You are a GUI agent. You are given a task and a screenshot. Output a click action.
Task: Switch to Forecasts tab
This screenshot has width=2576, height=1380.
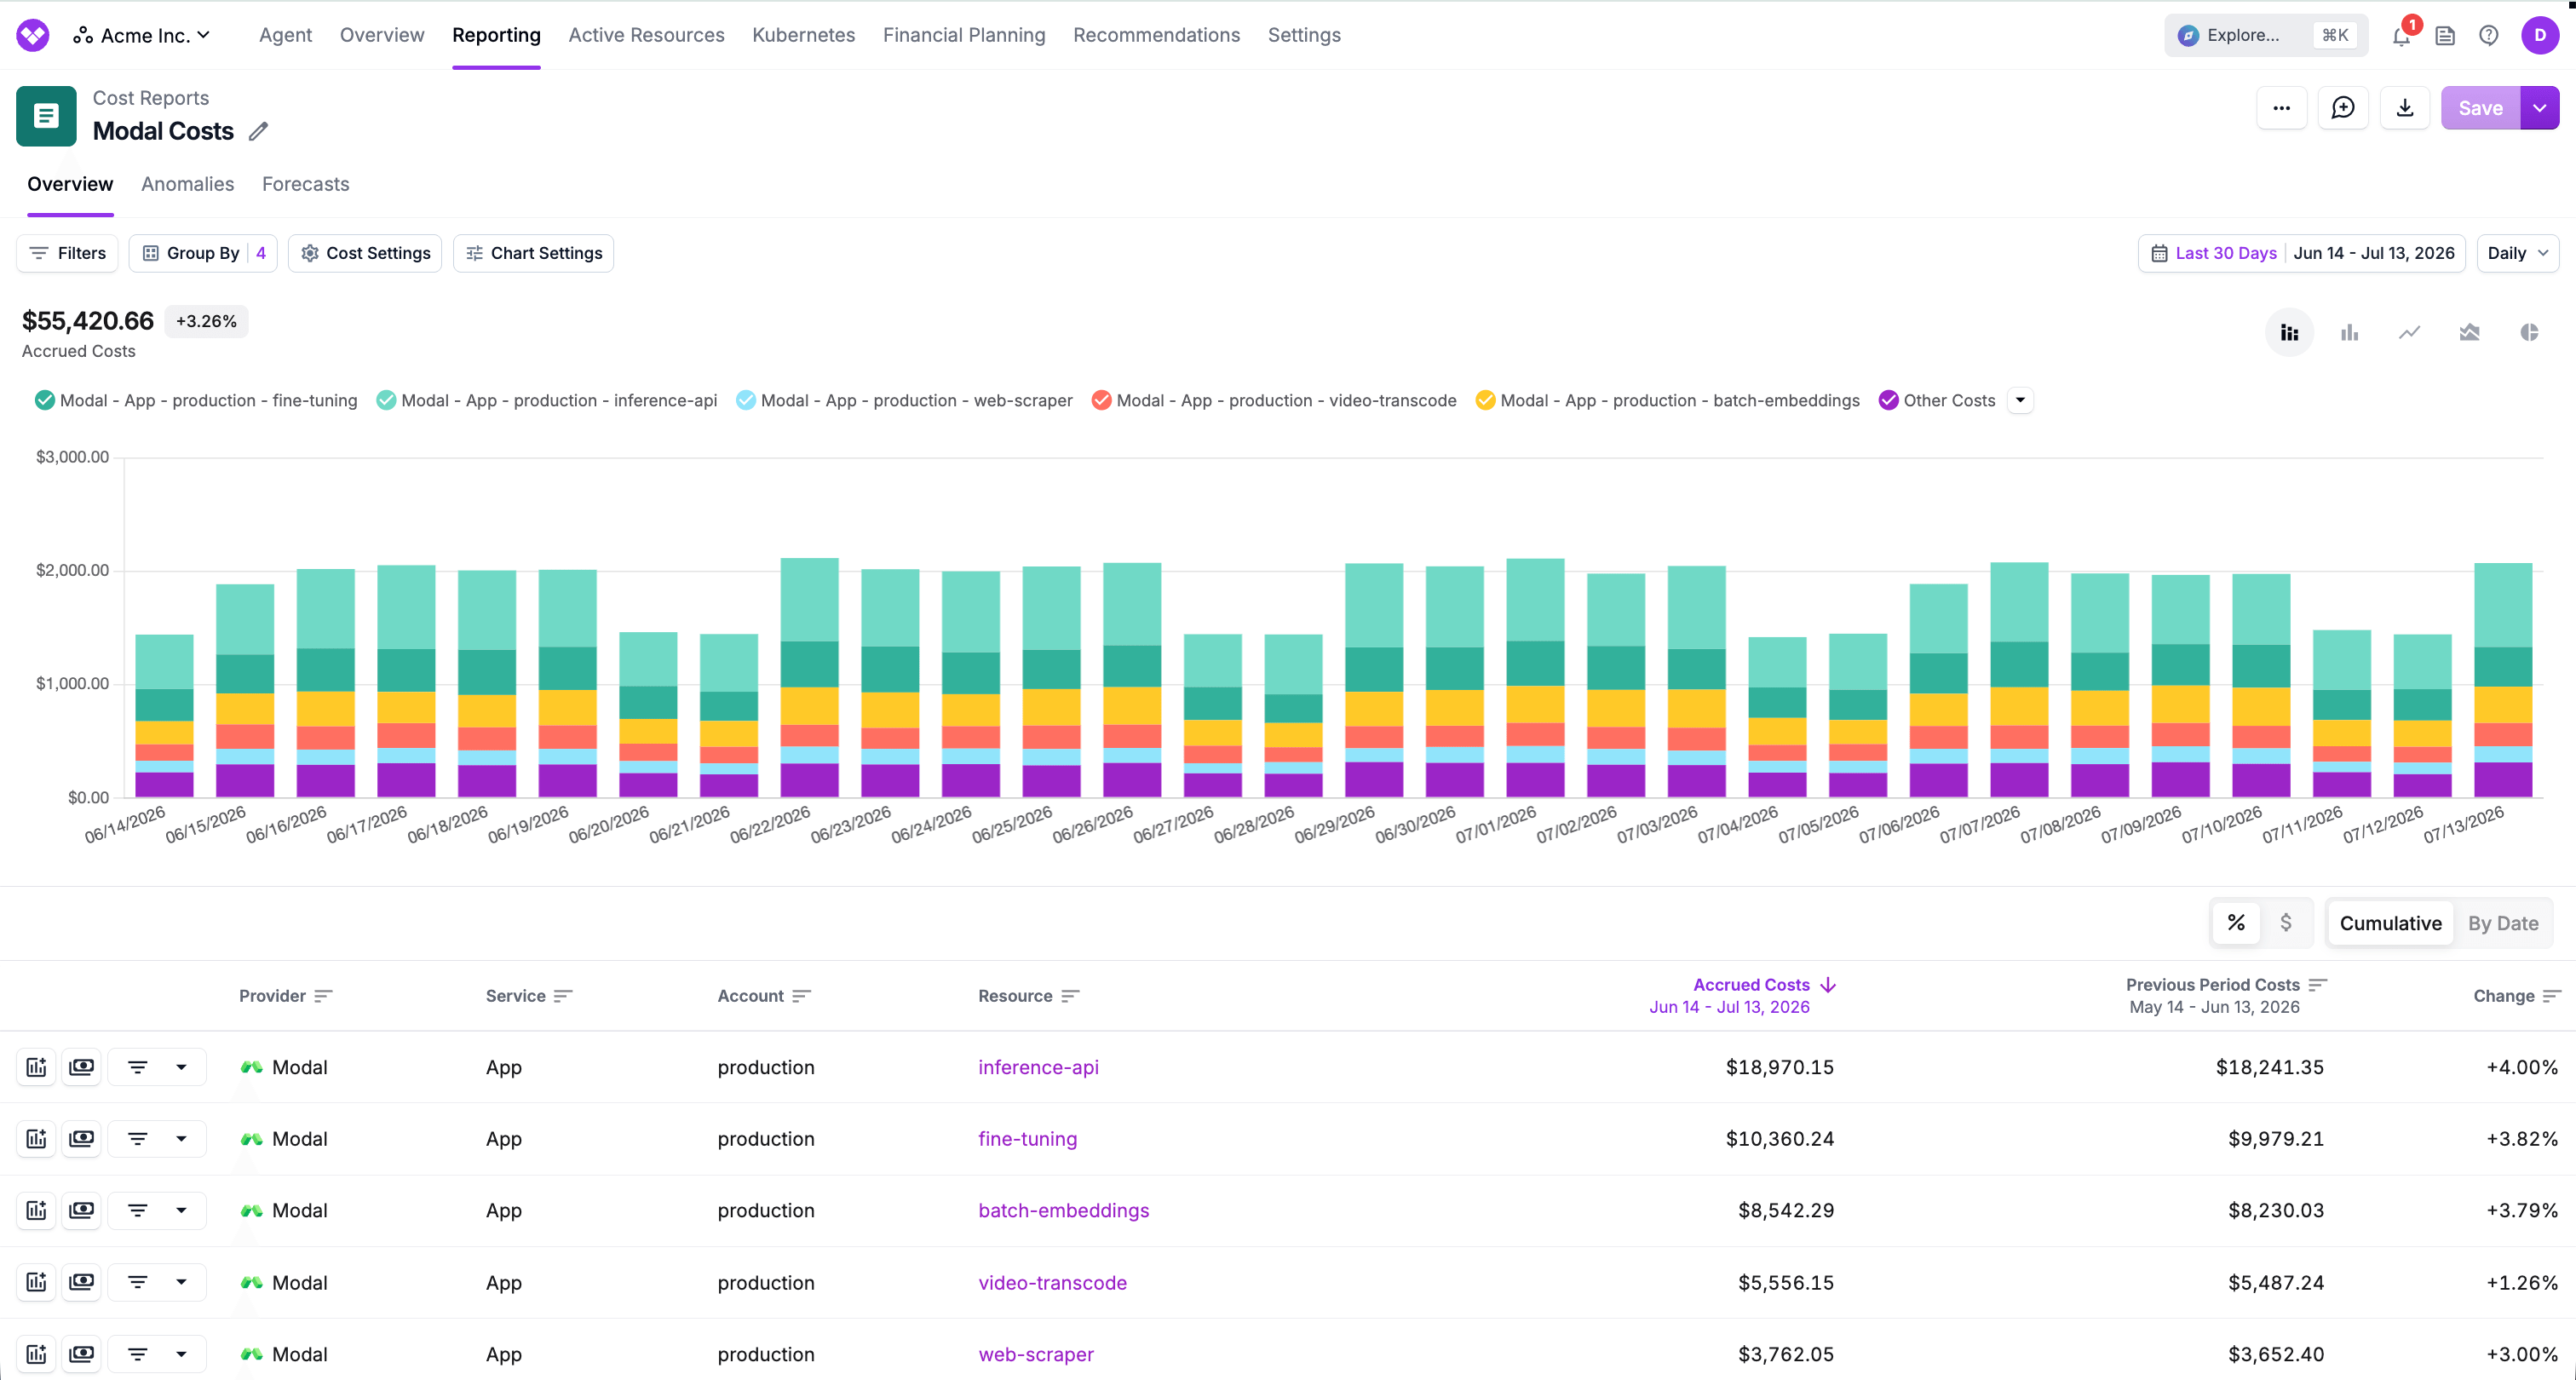(305, 184)
